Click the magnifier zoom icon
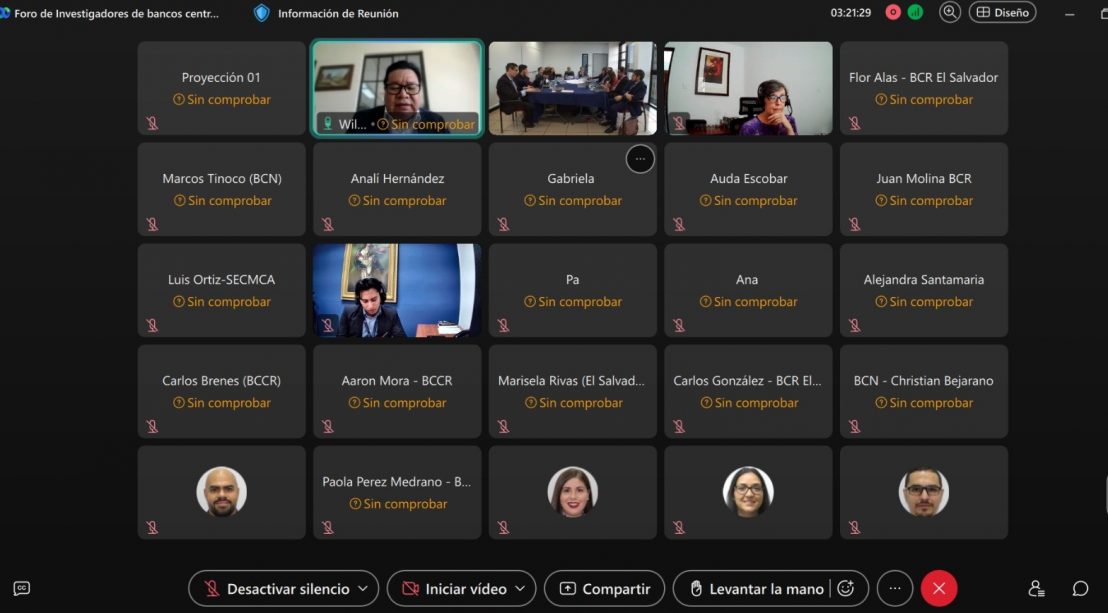This screenshot has height=613, width=1108. click(950, 12)
